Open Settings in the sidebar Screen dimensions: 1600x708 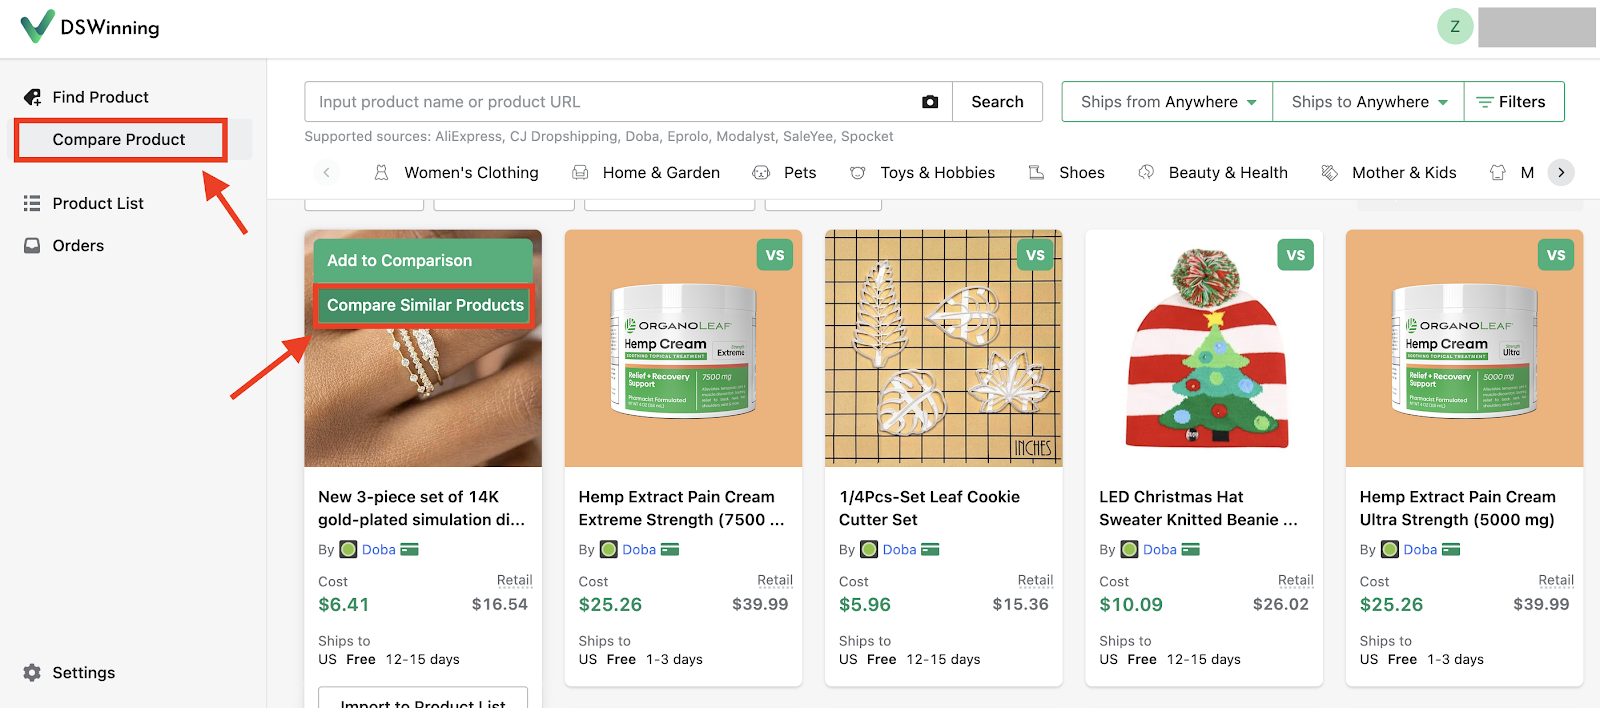point(83,672)
